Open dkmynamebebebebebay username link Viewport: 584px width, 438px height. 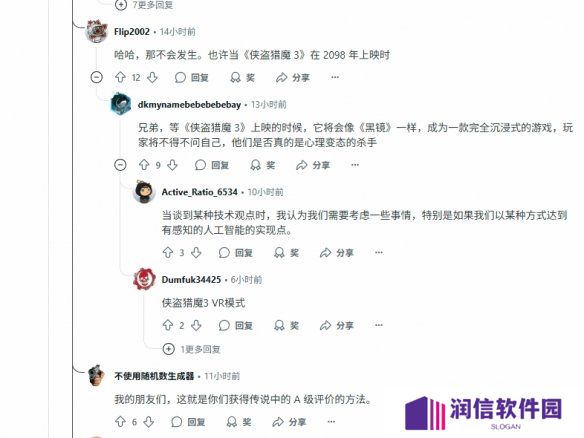coord(190,105)
